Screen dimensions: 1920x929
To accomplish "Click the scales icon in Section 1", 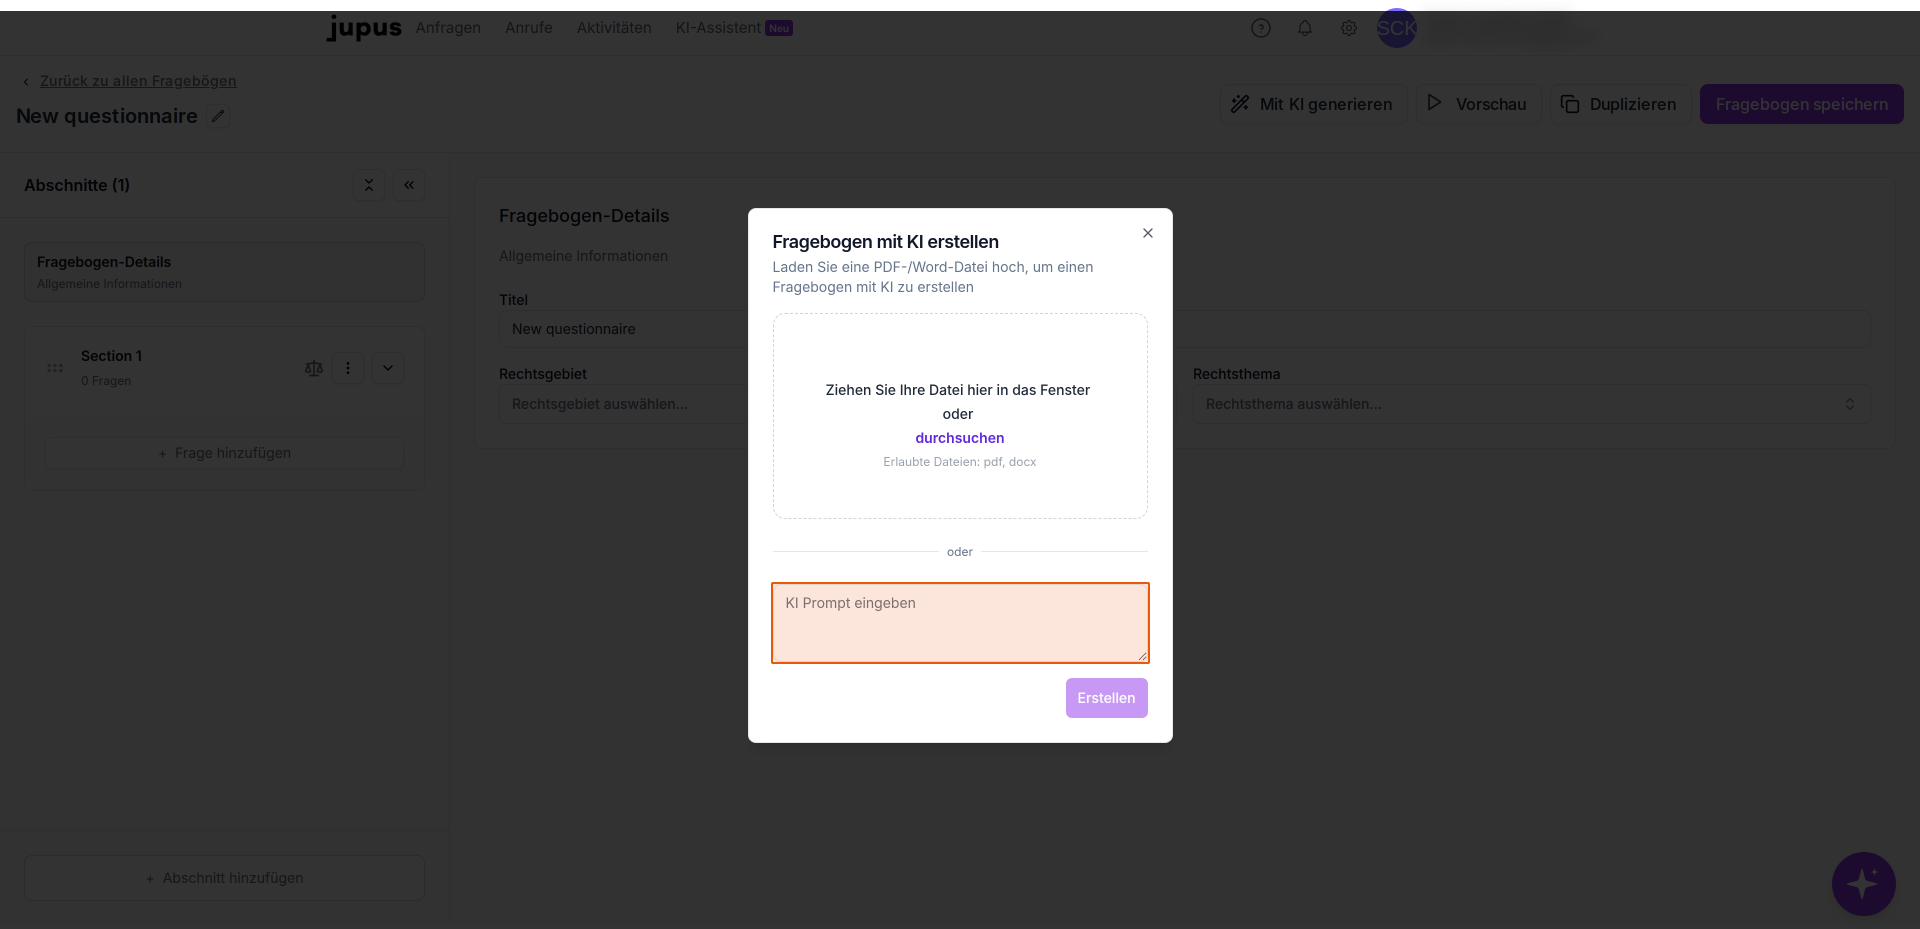I will [x=314, y=368].
